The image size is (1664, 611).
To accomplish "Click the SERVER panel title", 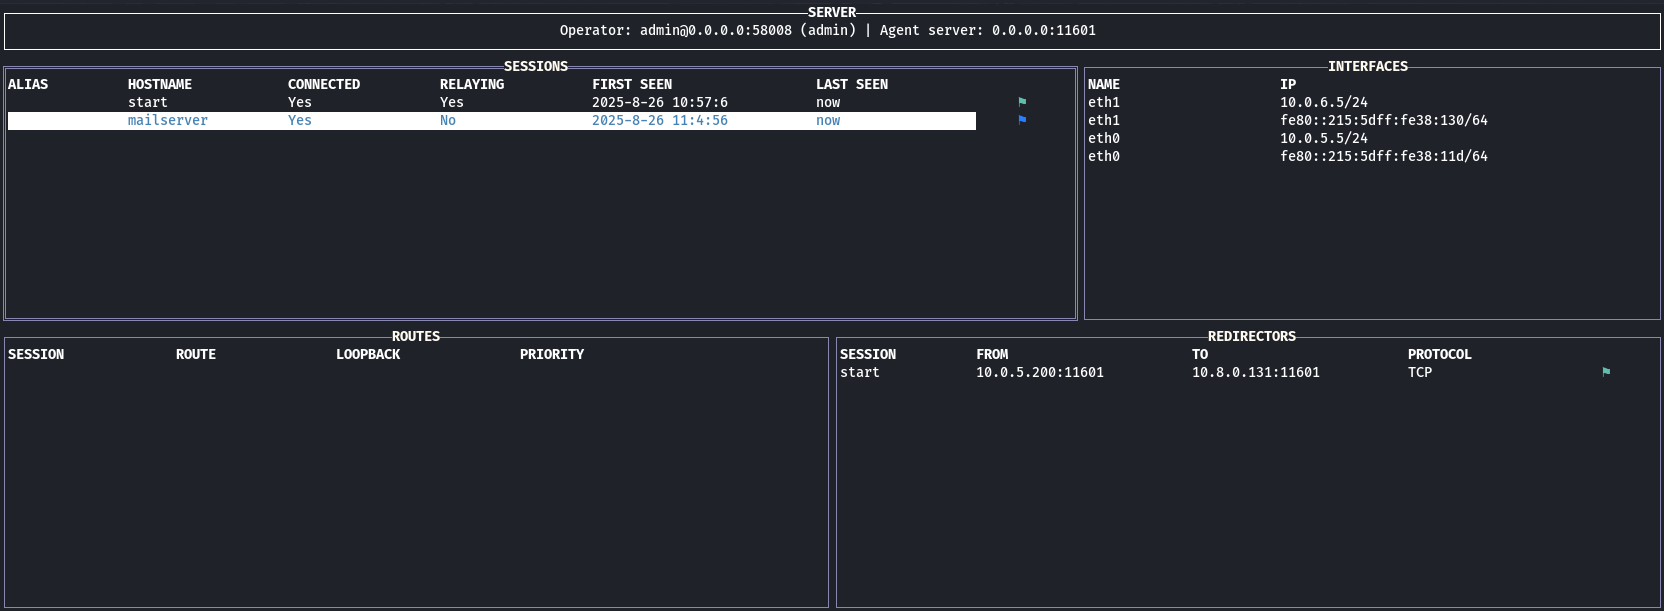I will coord(832,13).
